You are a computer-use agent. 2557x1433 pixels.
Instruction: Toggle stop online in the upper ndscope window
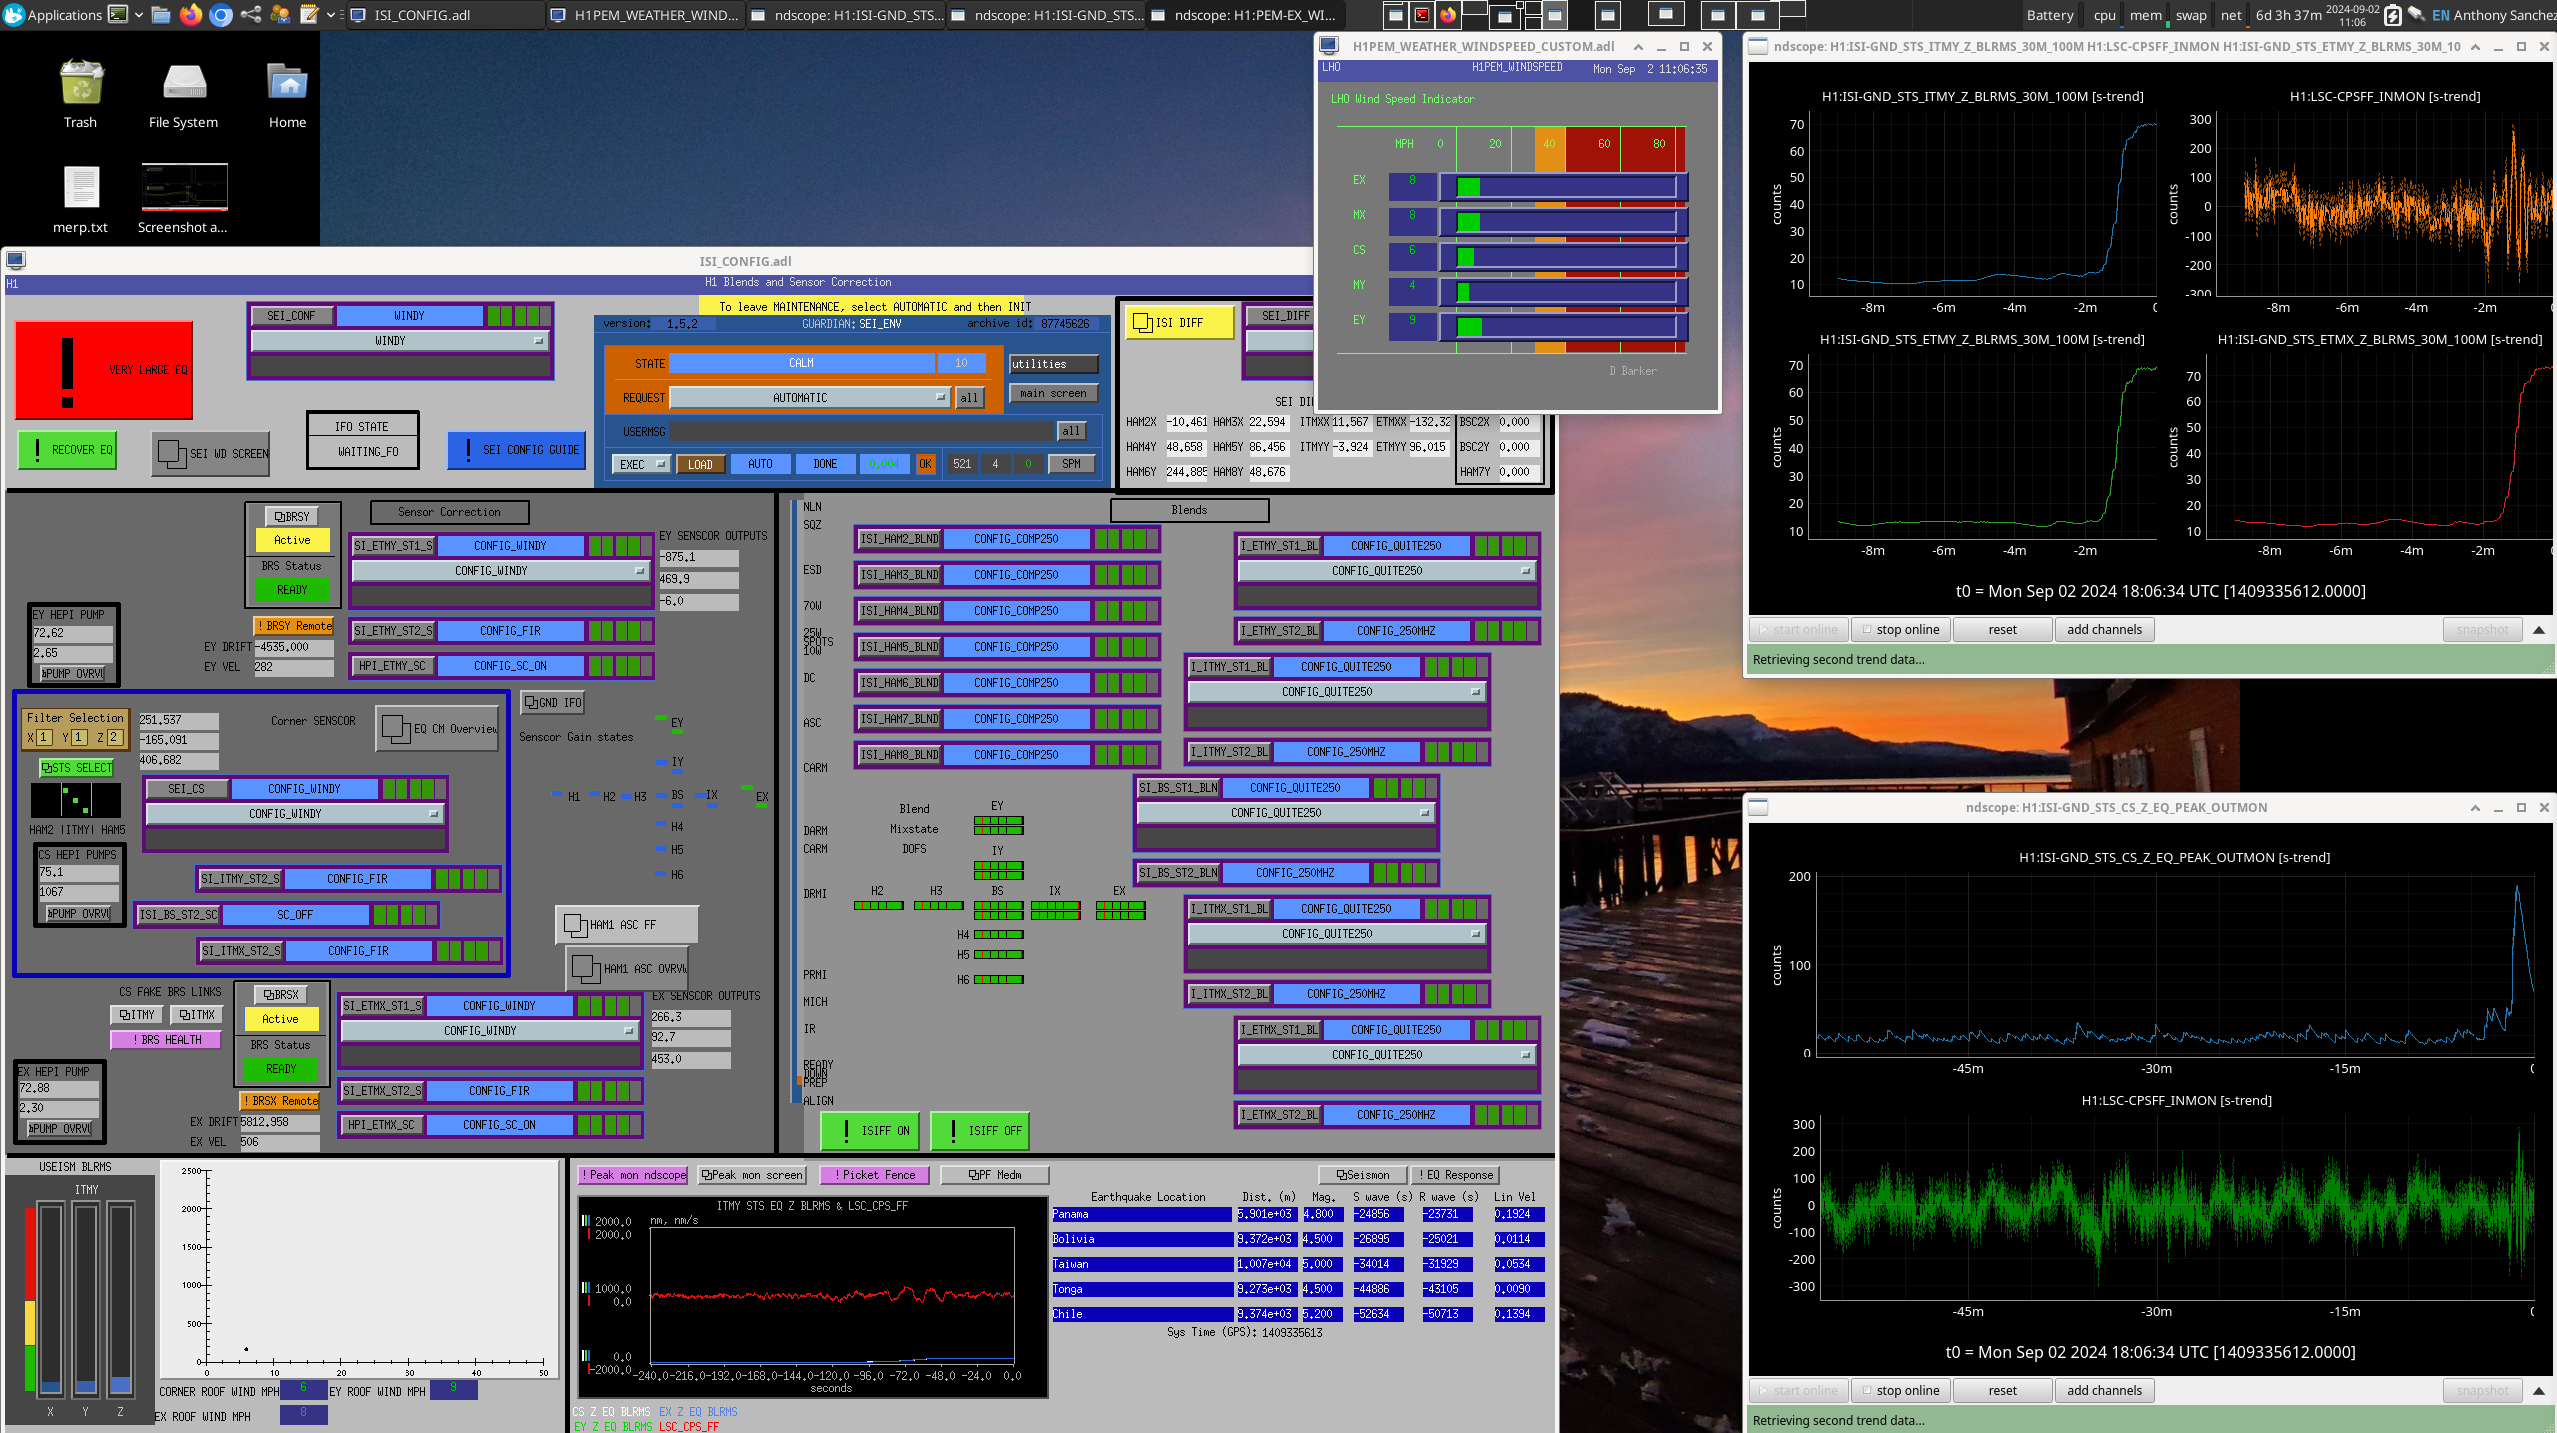point(1900,630)
